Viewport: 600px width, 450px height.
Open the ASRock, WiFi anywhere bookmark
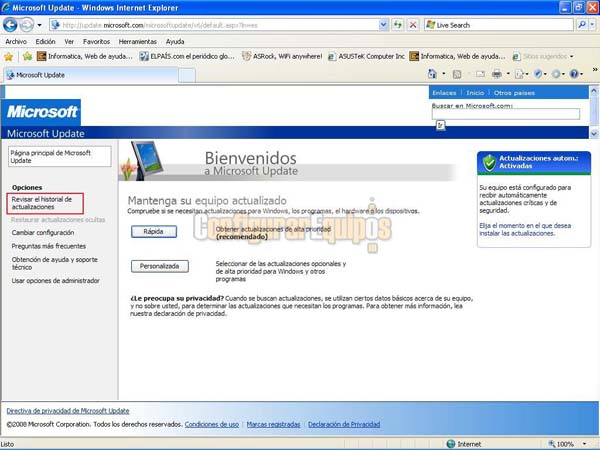point(282,57)
